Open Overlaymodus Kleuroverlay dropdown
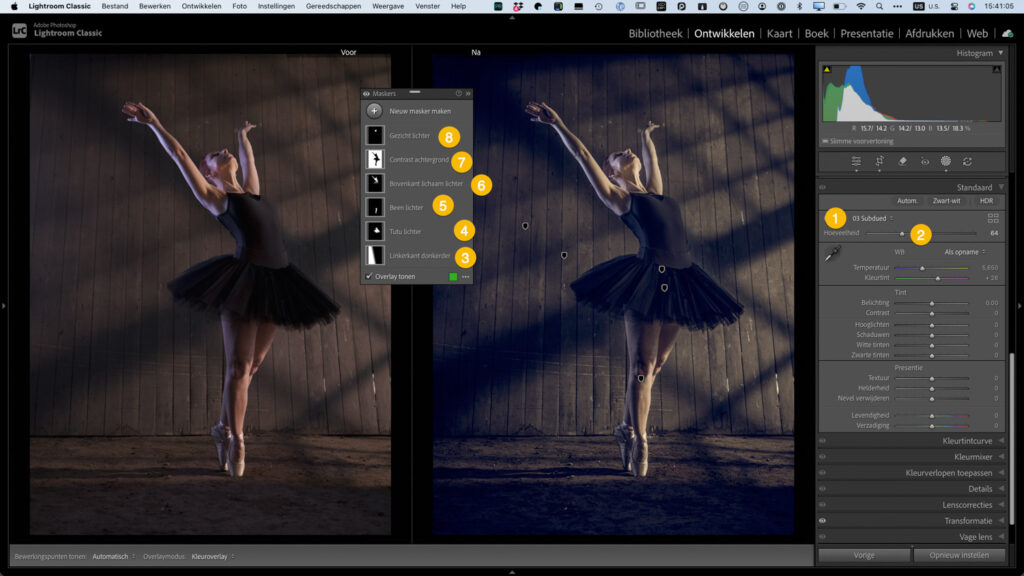The width and height of the screenshot is (1024, 576). coord(213,556)
